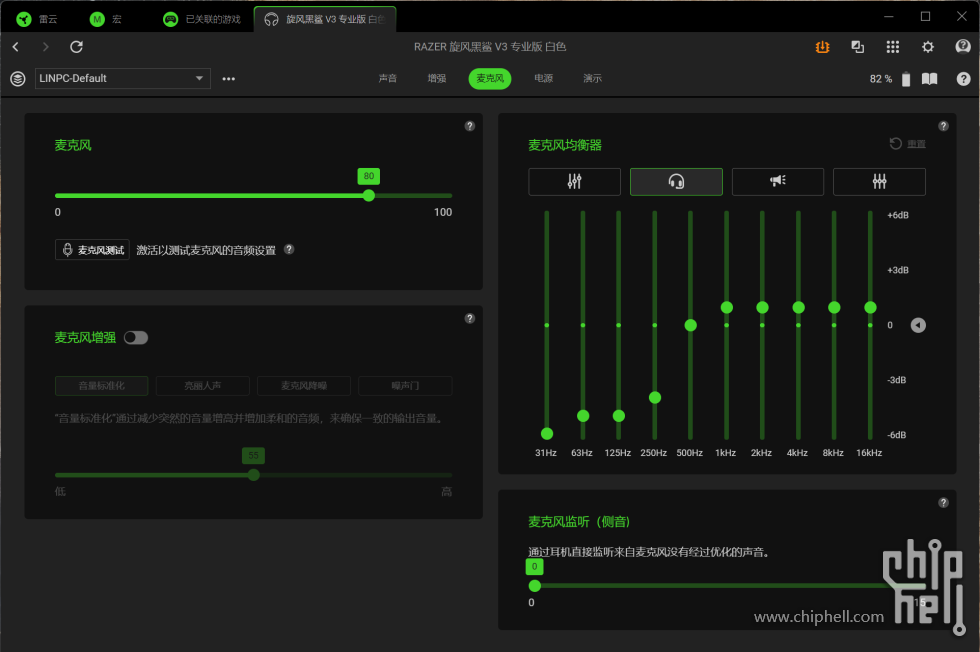Click the -6dB scale label

point(897,435)
